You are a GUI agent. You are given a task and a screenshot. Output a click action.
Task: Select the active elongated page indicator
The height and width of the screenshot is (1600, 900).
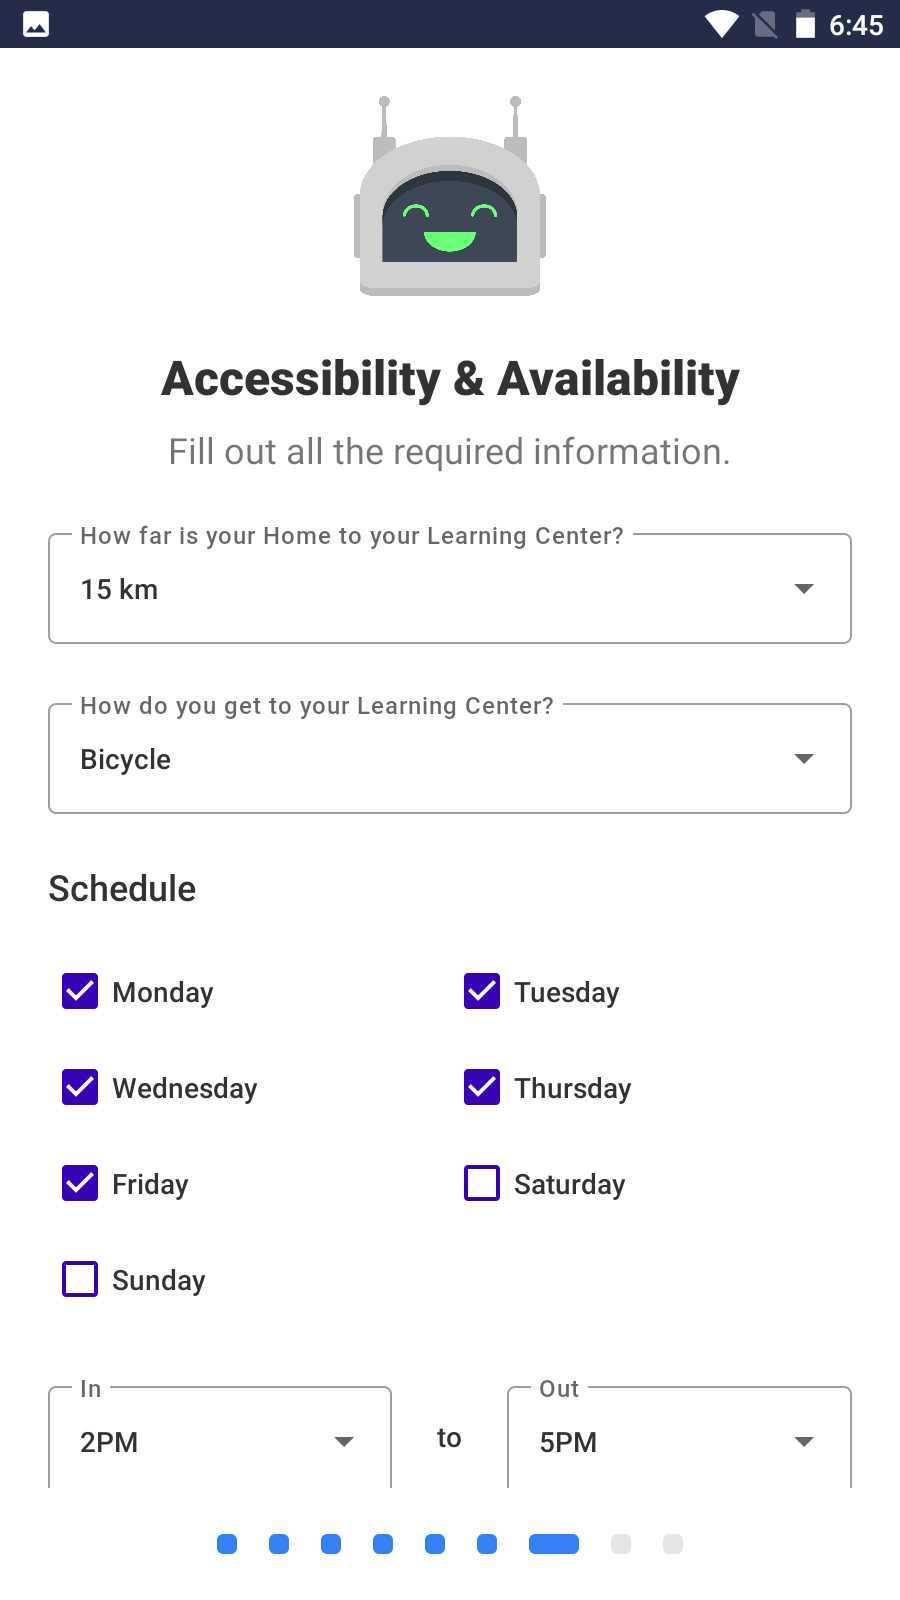(x=554, y=1544)
